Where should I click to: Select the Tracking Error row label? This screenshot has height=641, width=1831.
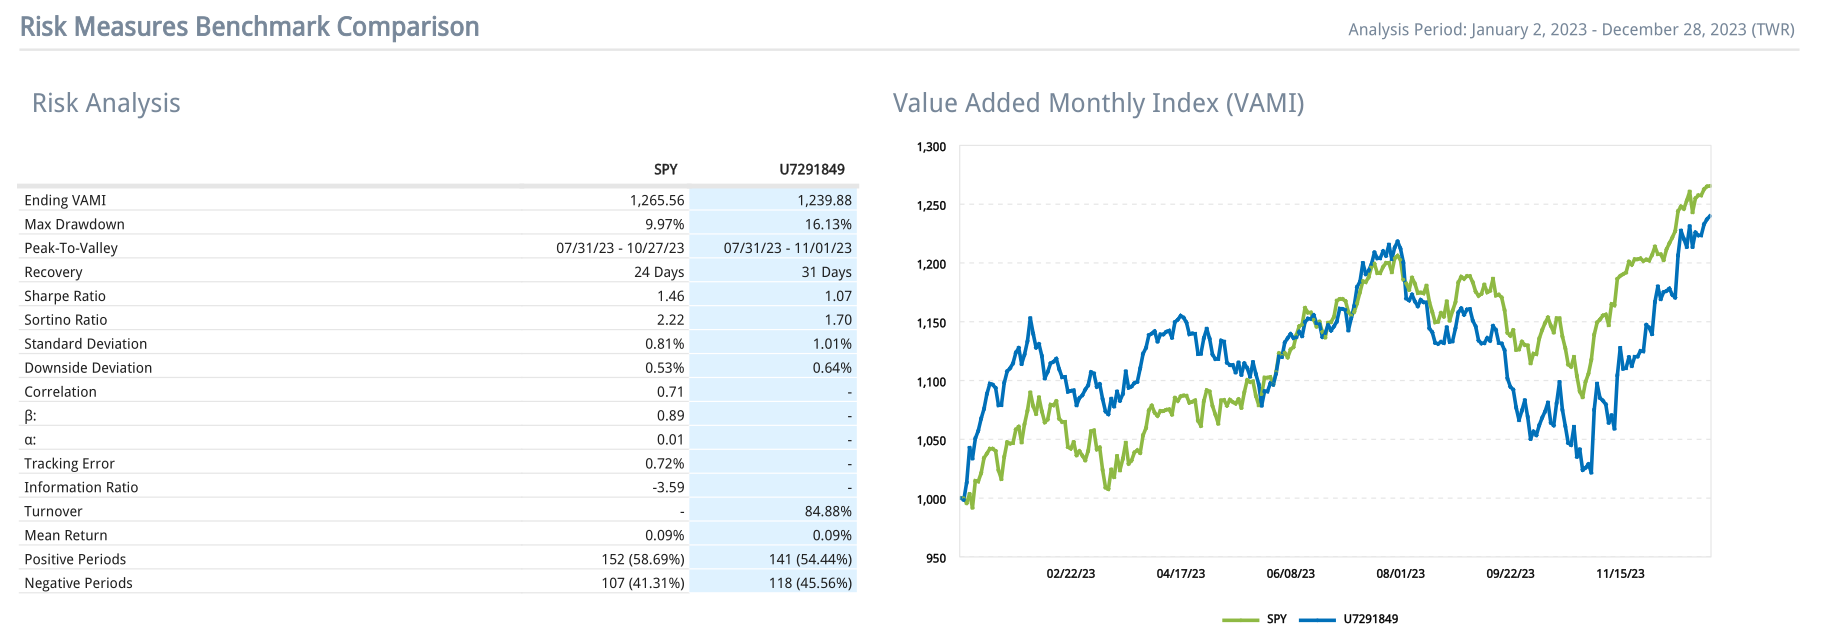coord(69,464)
